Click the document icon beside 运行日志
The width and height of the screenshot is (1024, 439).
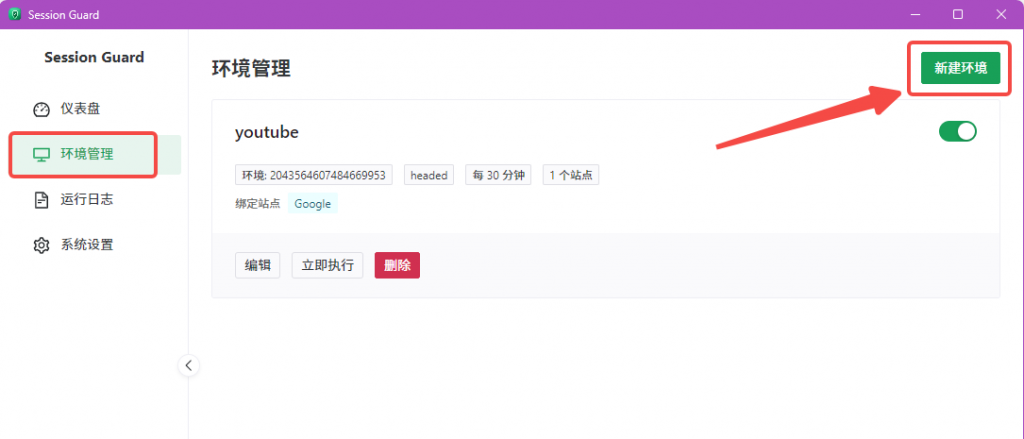pyautogui.click(x=41, y=199)
